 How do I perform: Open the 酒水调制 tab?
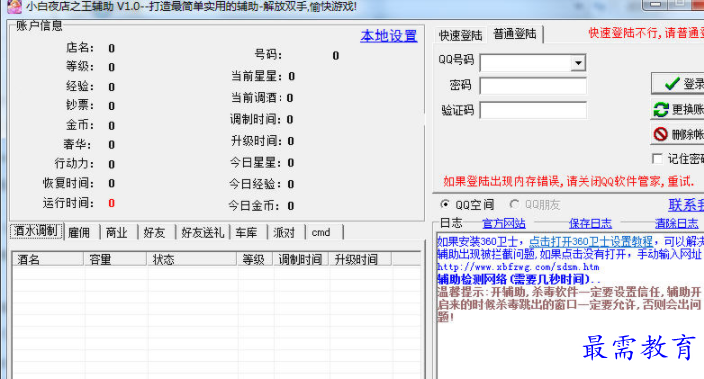(x=36, y=231)
